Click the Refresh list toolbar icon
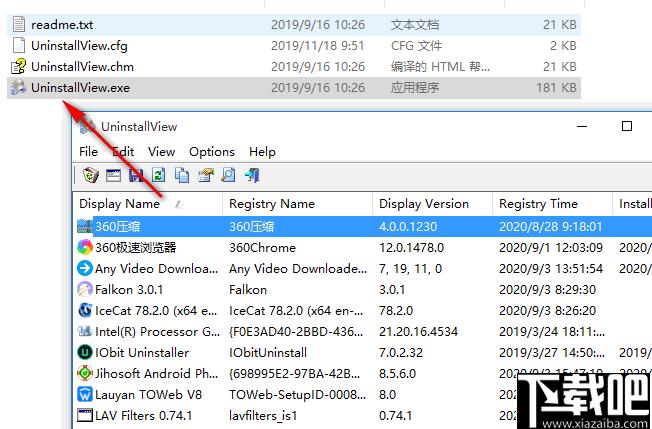The image size is (652, 429). pyautogui.click(x=158, y=176)
